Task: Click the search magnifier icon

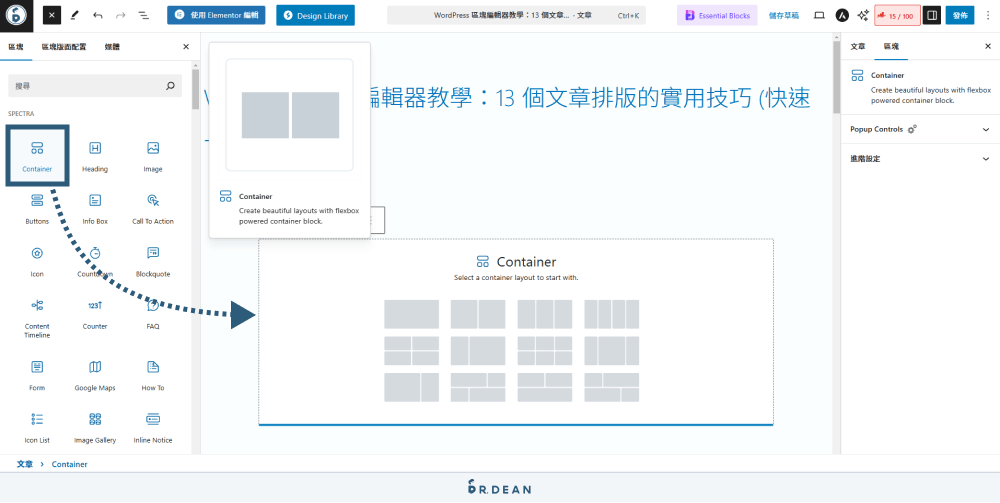Action: pos(170,85)
